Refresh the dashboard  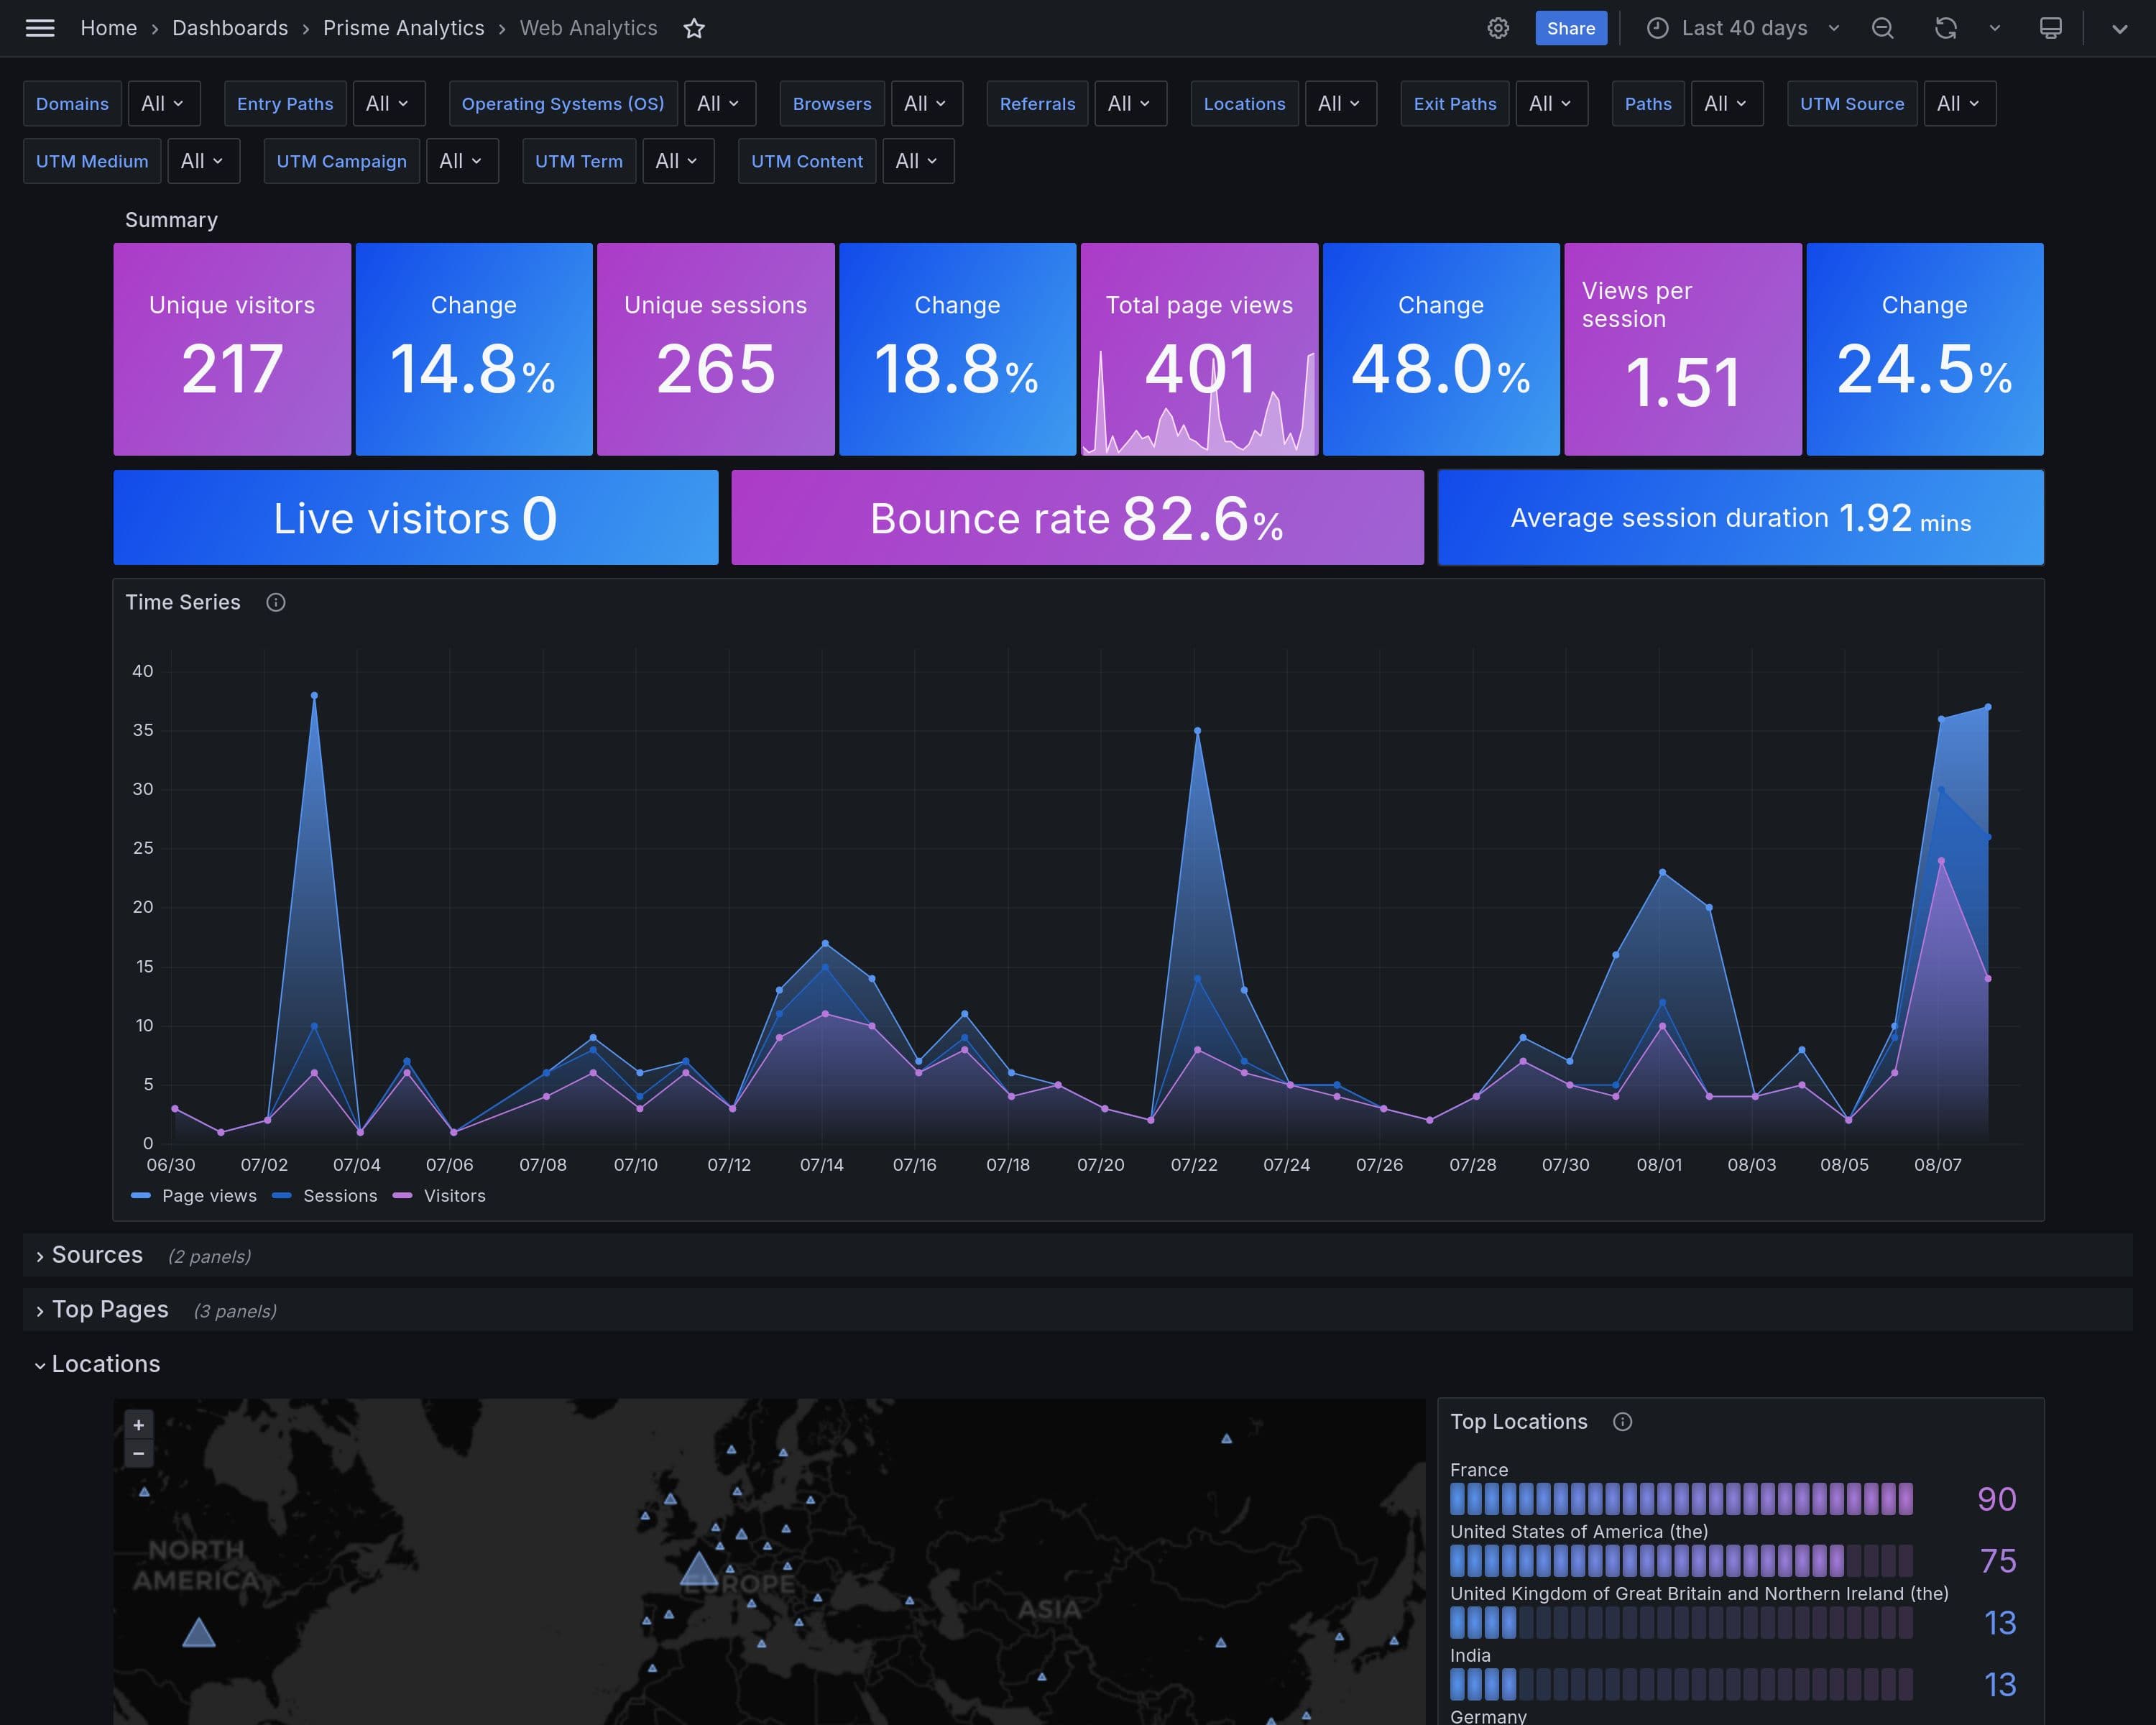coord(1945,28)
